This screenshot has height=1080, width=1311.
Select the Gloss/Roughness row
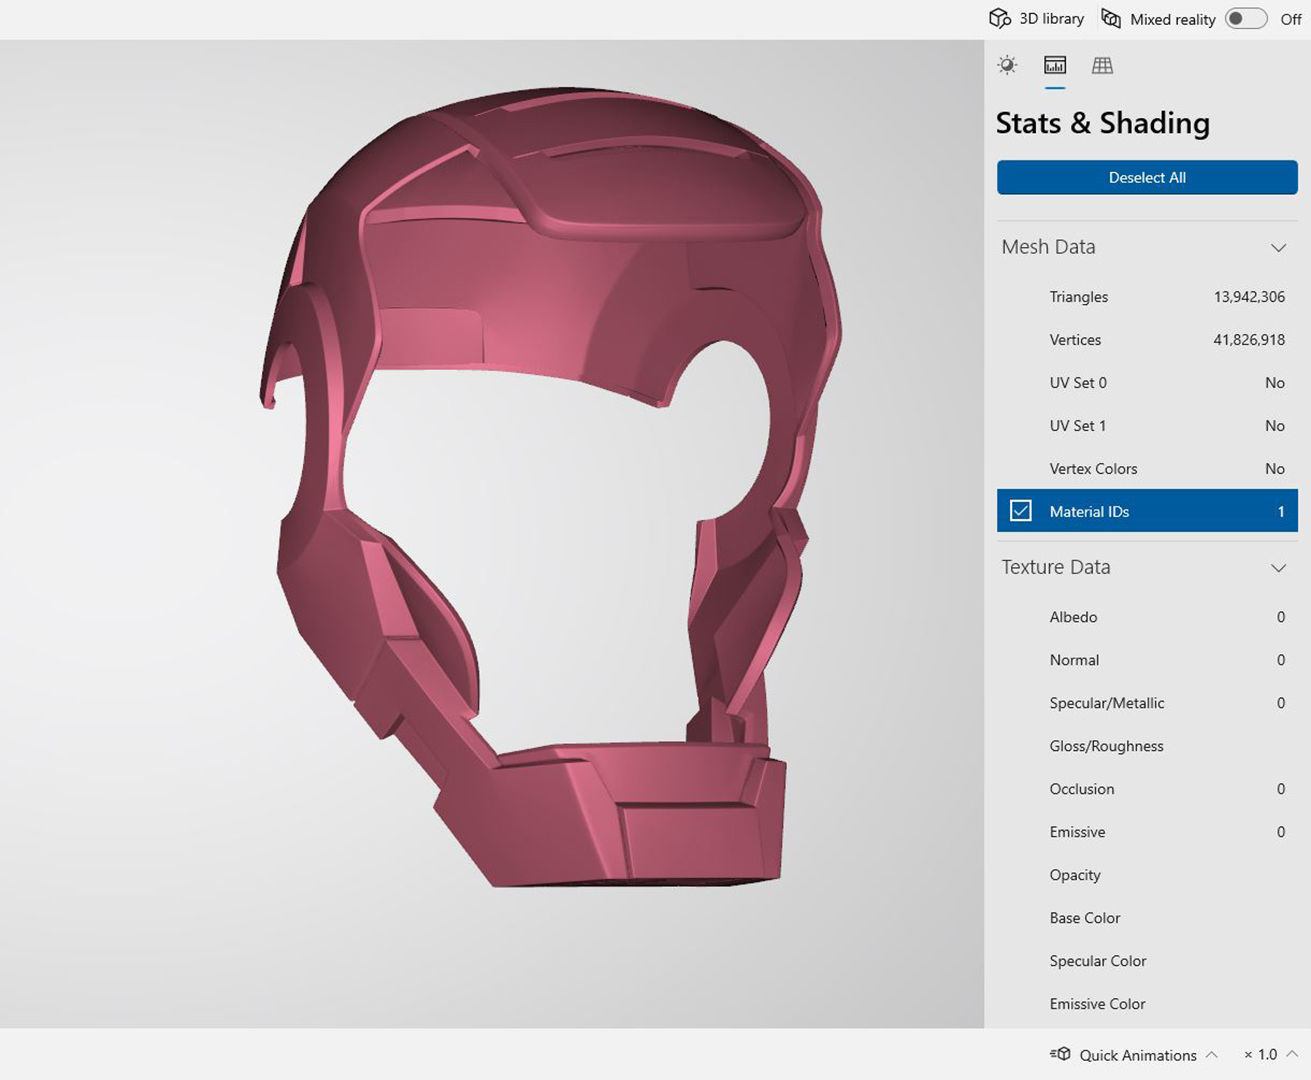1147,746
